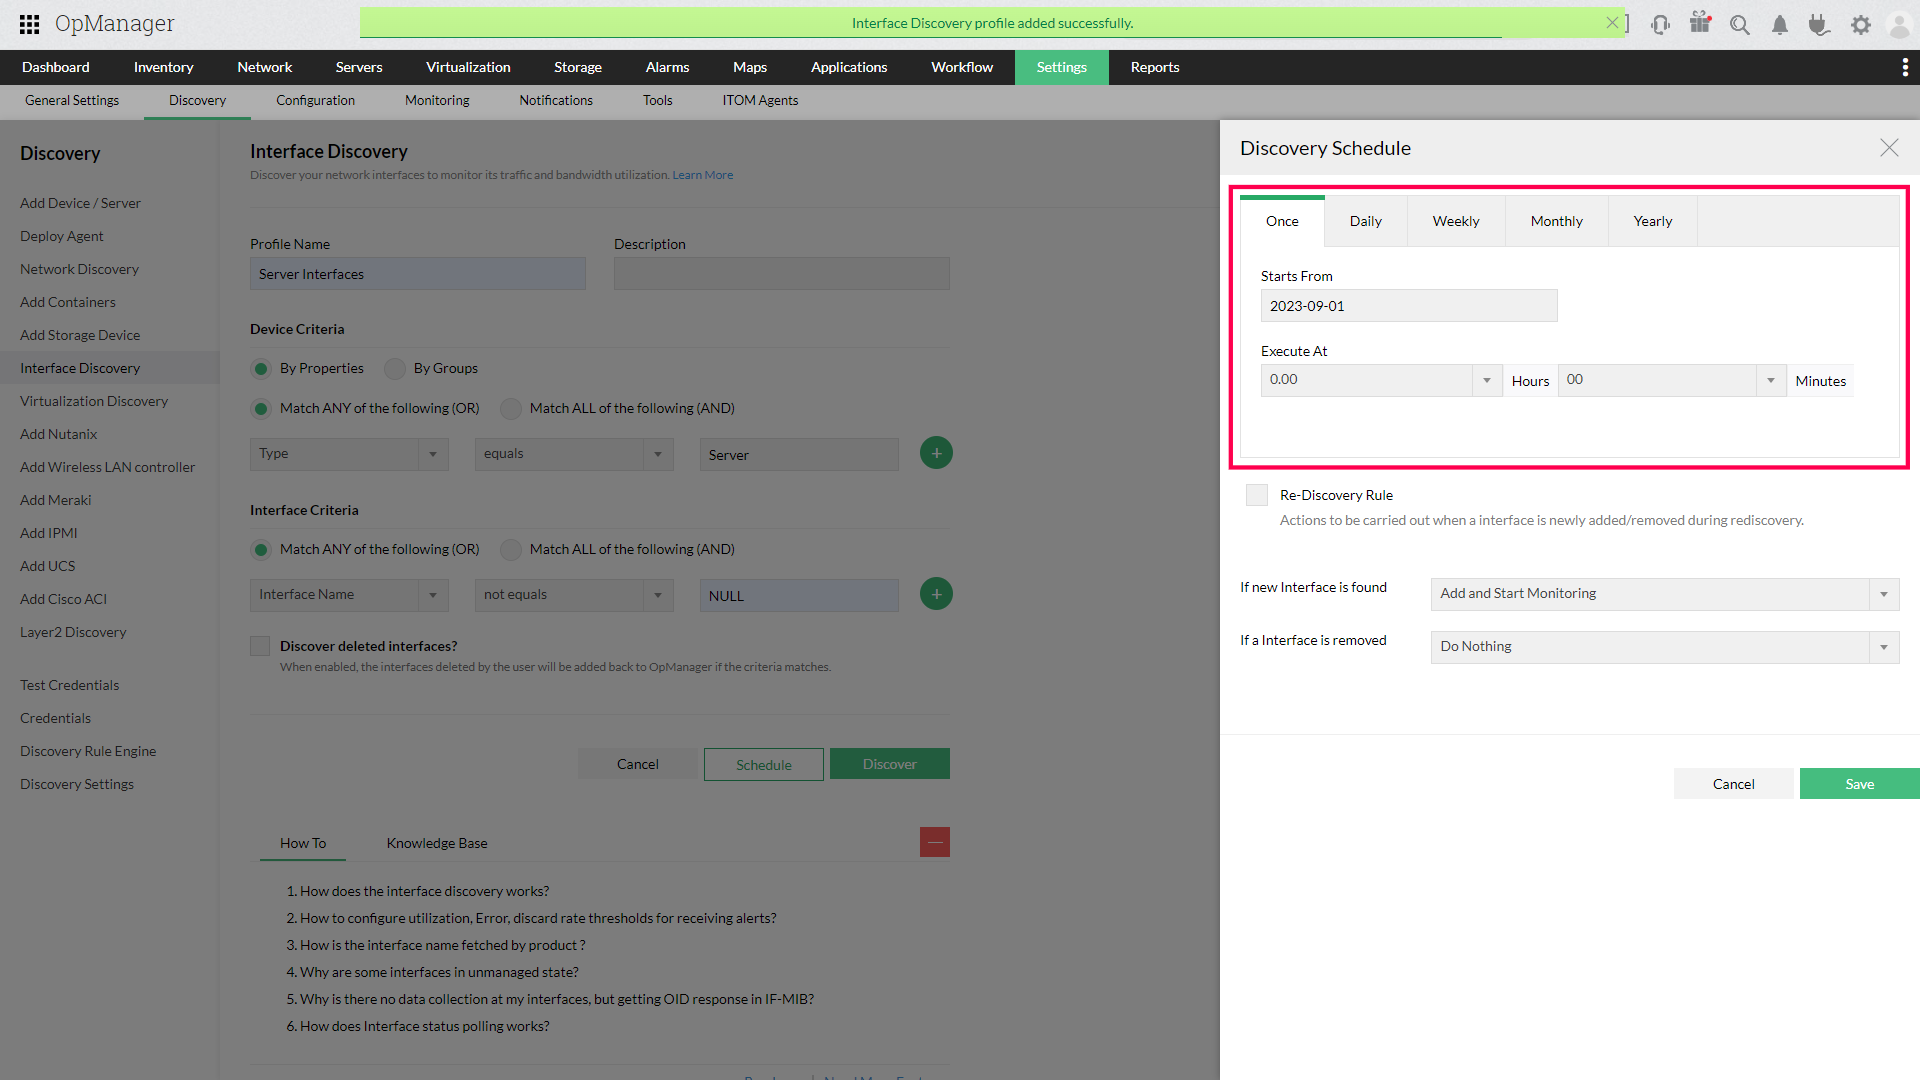Screen dimensions: 1920x1080
Task: Click the Starts From date field
Action: pyautogui.click(x=1408, y=306)
